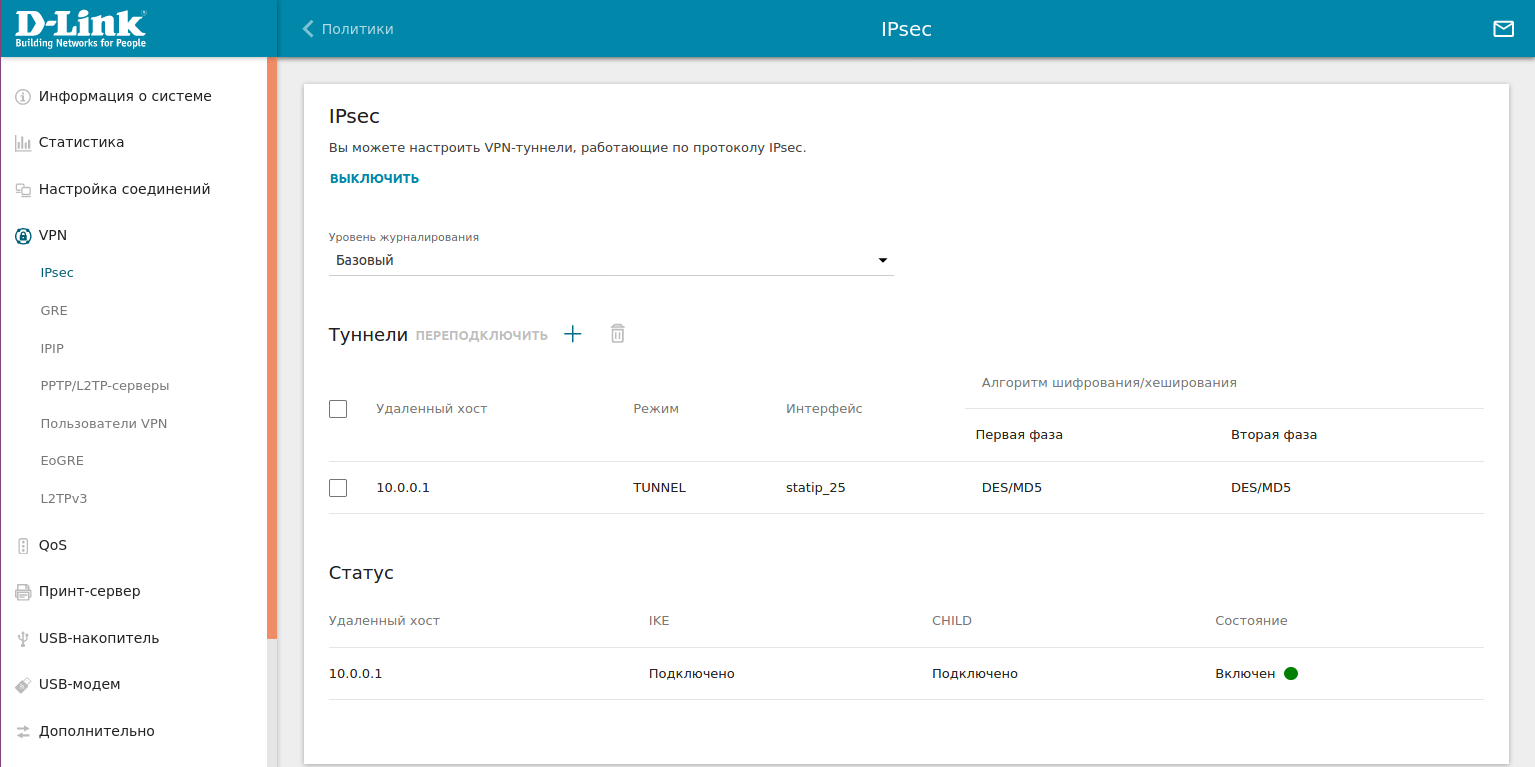Select the 10.0.0.1 tunnel checkbox
The width and height of the screenshot is (1535, 767).
coord(338,488)
